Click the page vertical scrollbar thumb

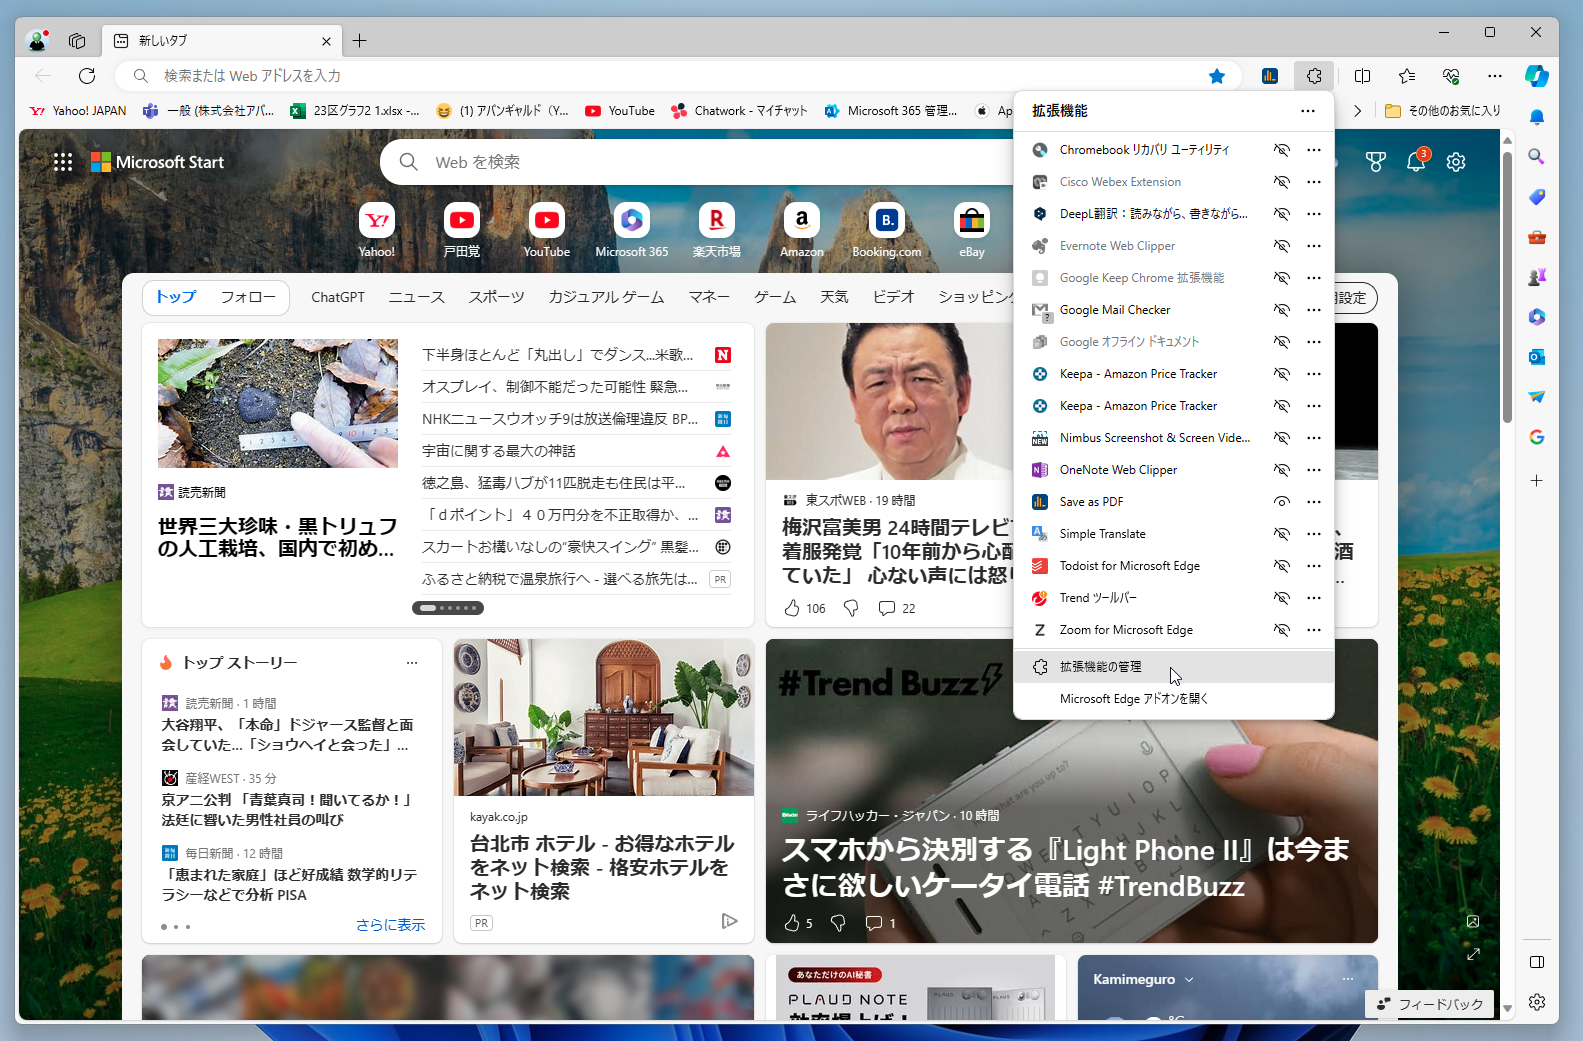coord(1508,287)
